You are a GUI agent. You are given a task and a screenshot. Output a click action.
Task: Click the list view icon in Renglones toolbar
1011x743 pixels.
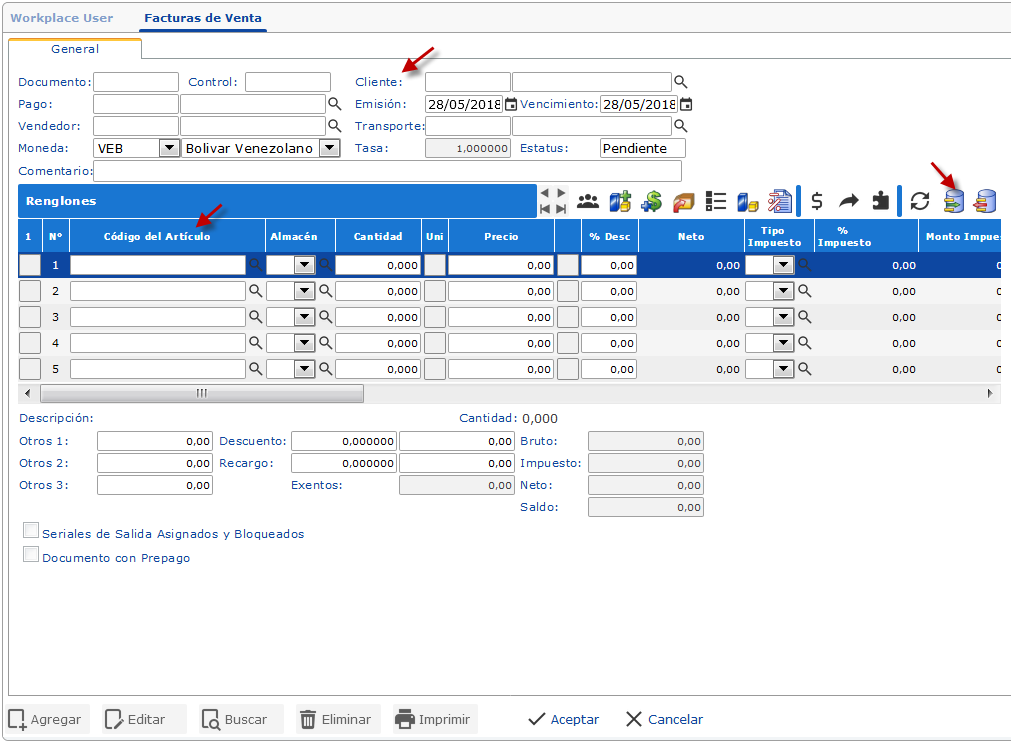click(716, 201)
